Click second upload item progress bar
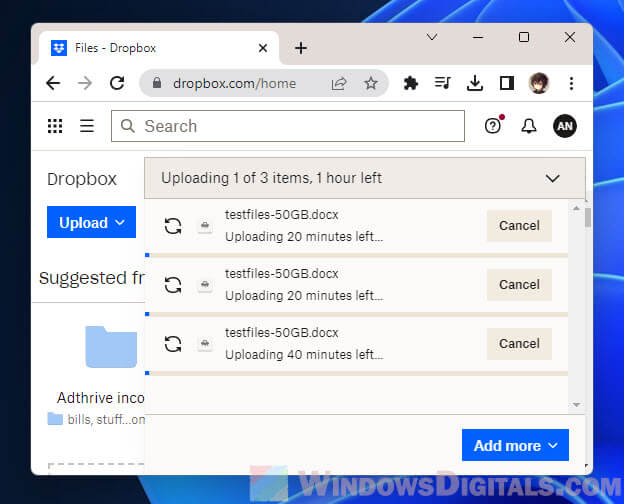The height and width of the screenshot is (504, 624). tap(357, 314)
